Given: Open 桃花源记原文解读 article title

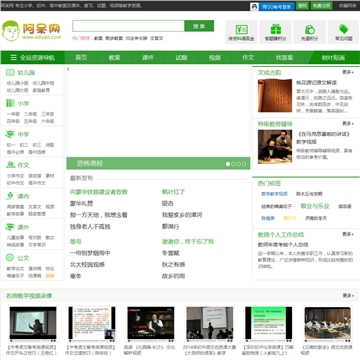Looking at the screenshot, I should (x=316, y=82).
